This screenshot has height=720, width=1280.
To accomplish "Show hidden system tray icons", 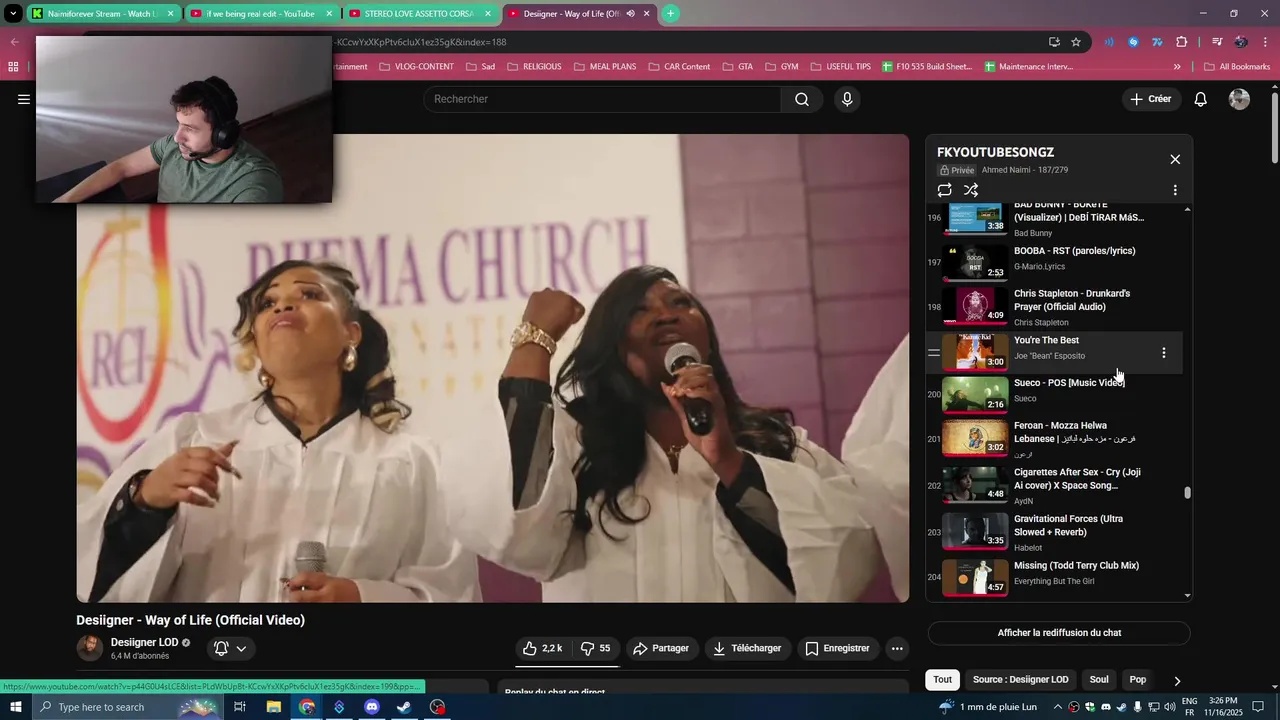I will tap(1057, 707).
